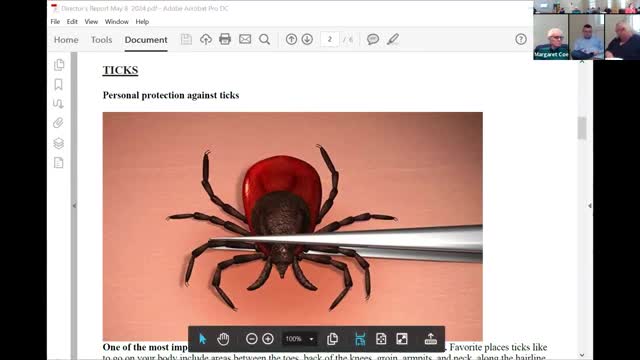Switch to the Home tab

point(66,40)
